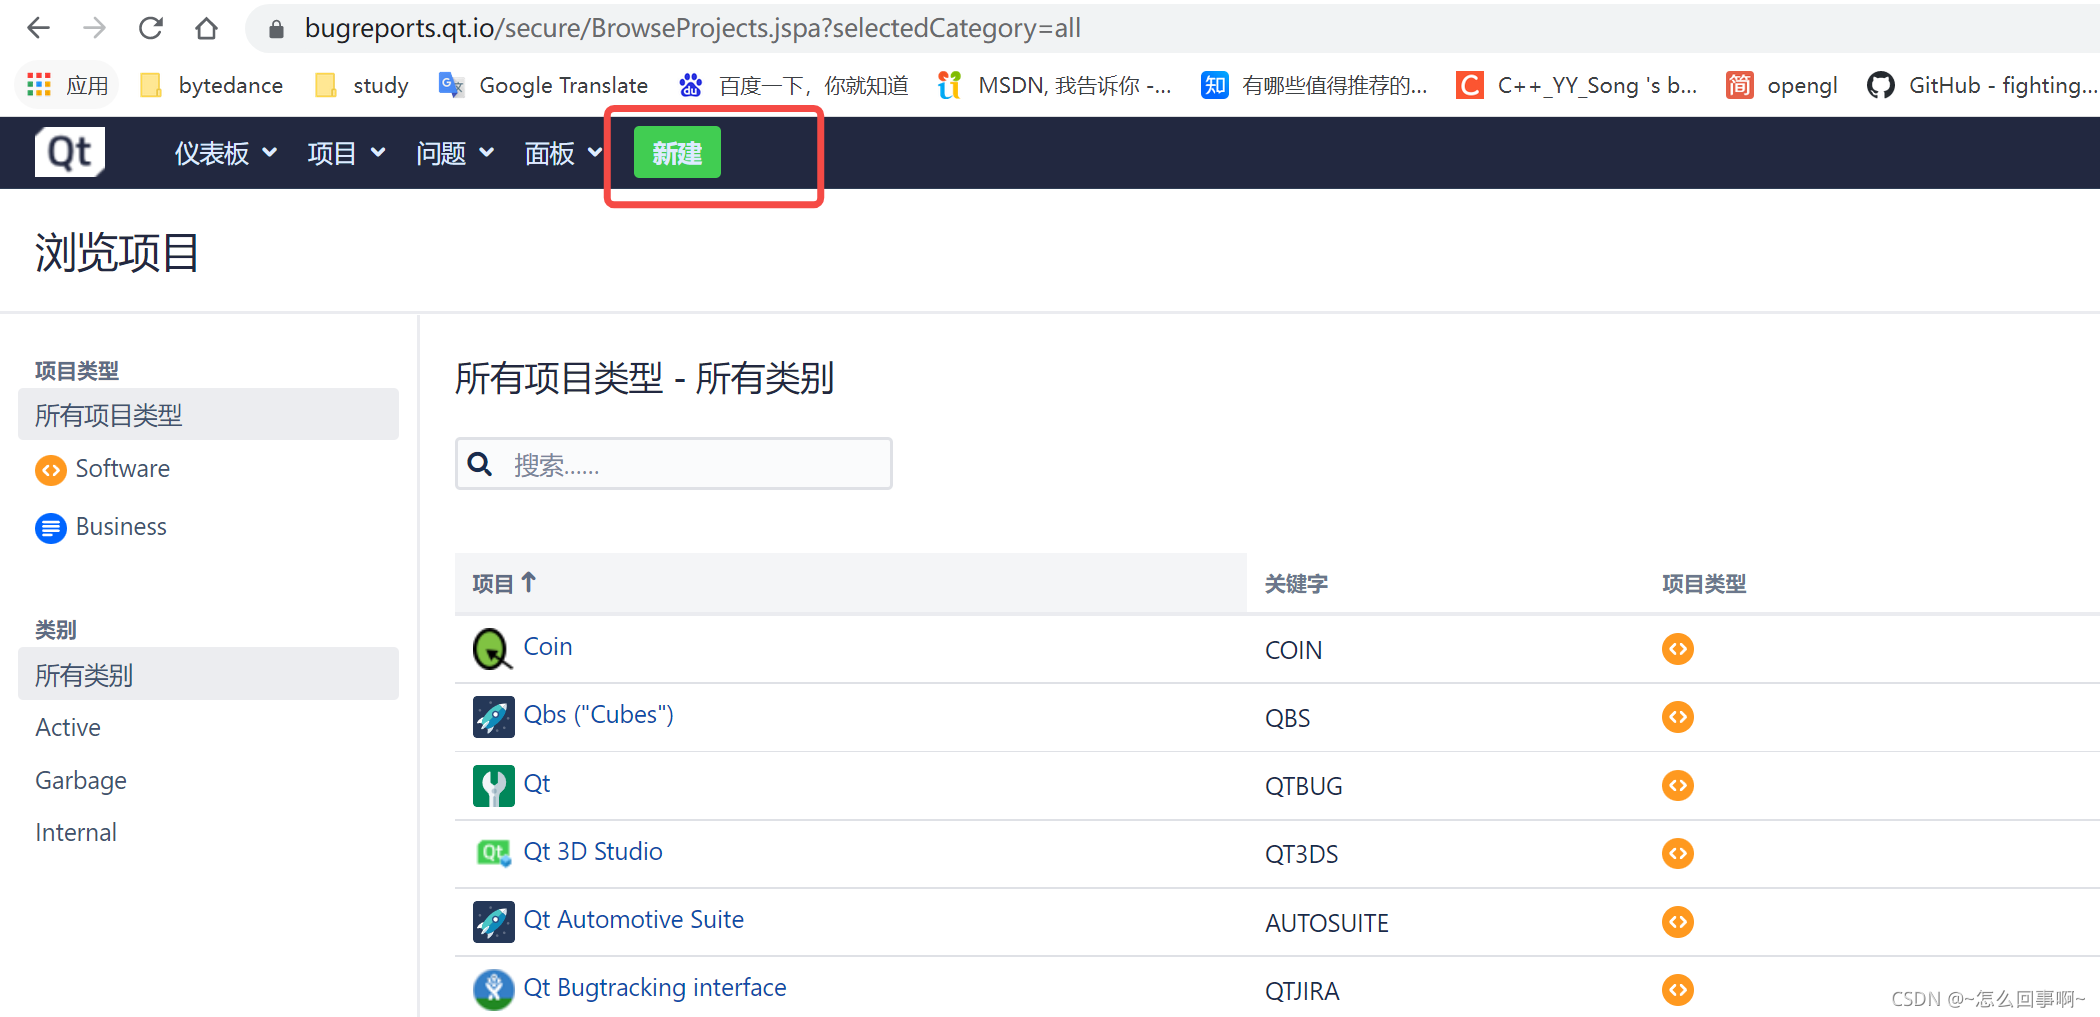The height and width of the screenshot is (1017, 2100).
Task: Select the Active category filter
Action: pos(67,727)
